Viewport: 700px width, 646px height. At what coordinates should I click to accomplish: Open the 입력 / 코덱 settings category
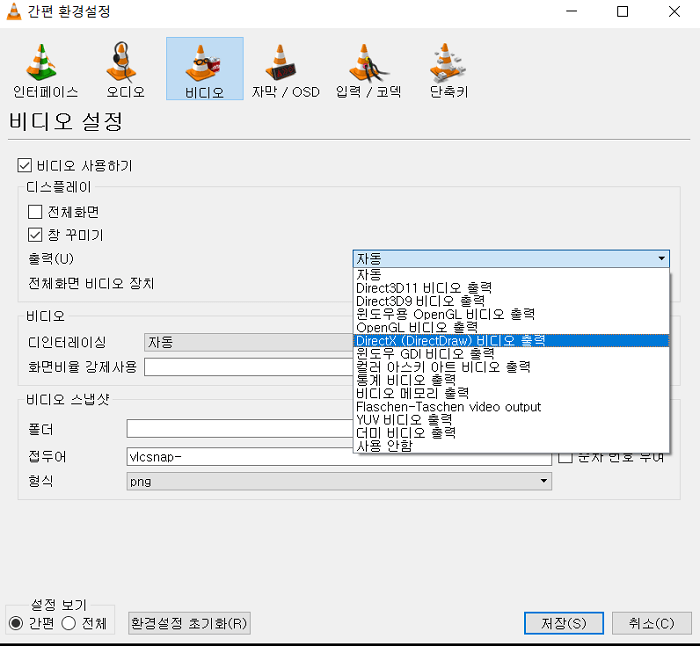[368, 69]
